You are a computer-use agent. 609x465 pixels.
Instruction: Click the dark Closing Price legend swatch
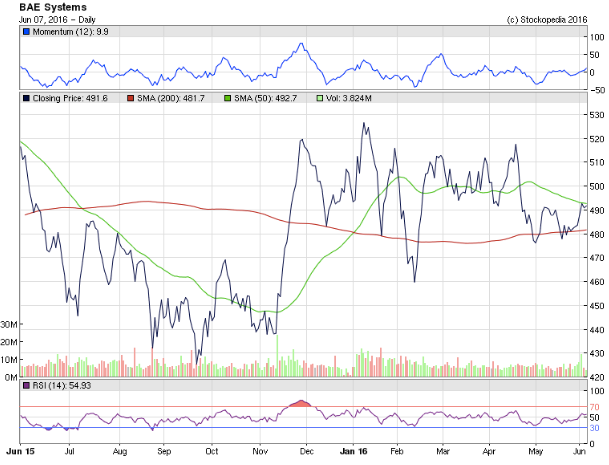(26, 98)
